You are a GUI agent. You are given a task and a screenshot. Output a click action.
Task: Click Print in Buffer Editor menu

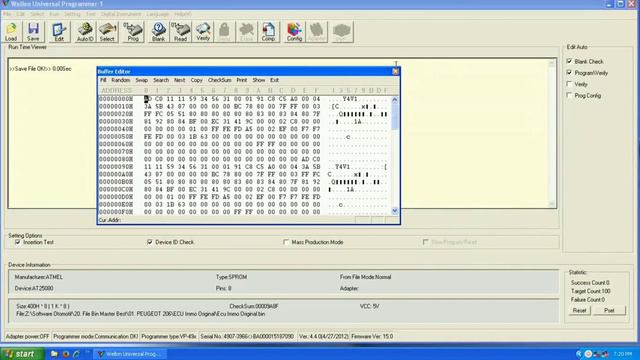[242, 80]
